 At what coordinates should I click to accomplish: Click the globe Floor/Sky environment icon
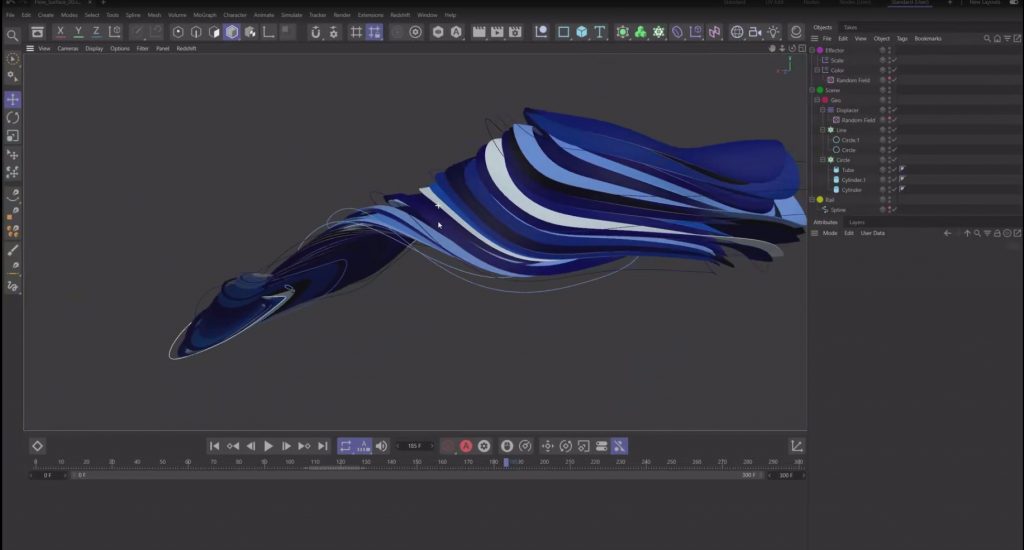click(x=737, y=32)
